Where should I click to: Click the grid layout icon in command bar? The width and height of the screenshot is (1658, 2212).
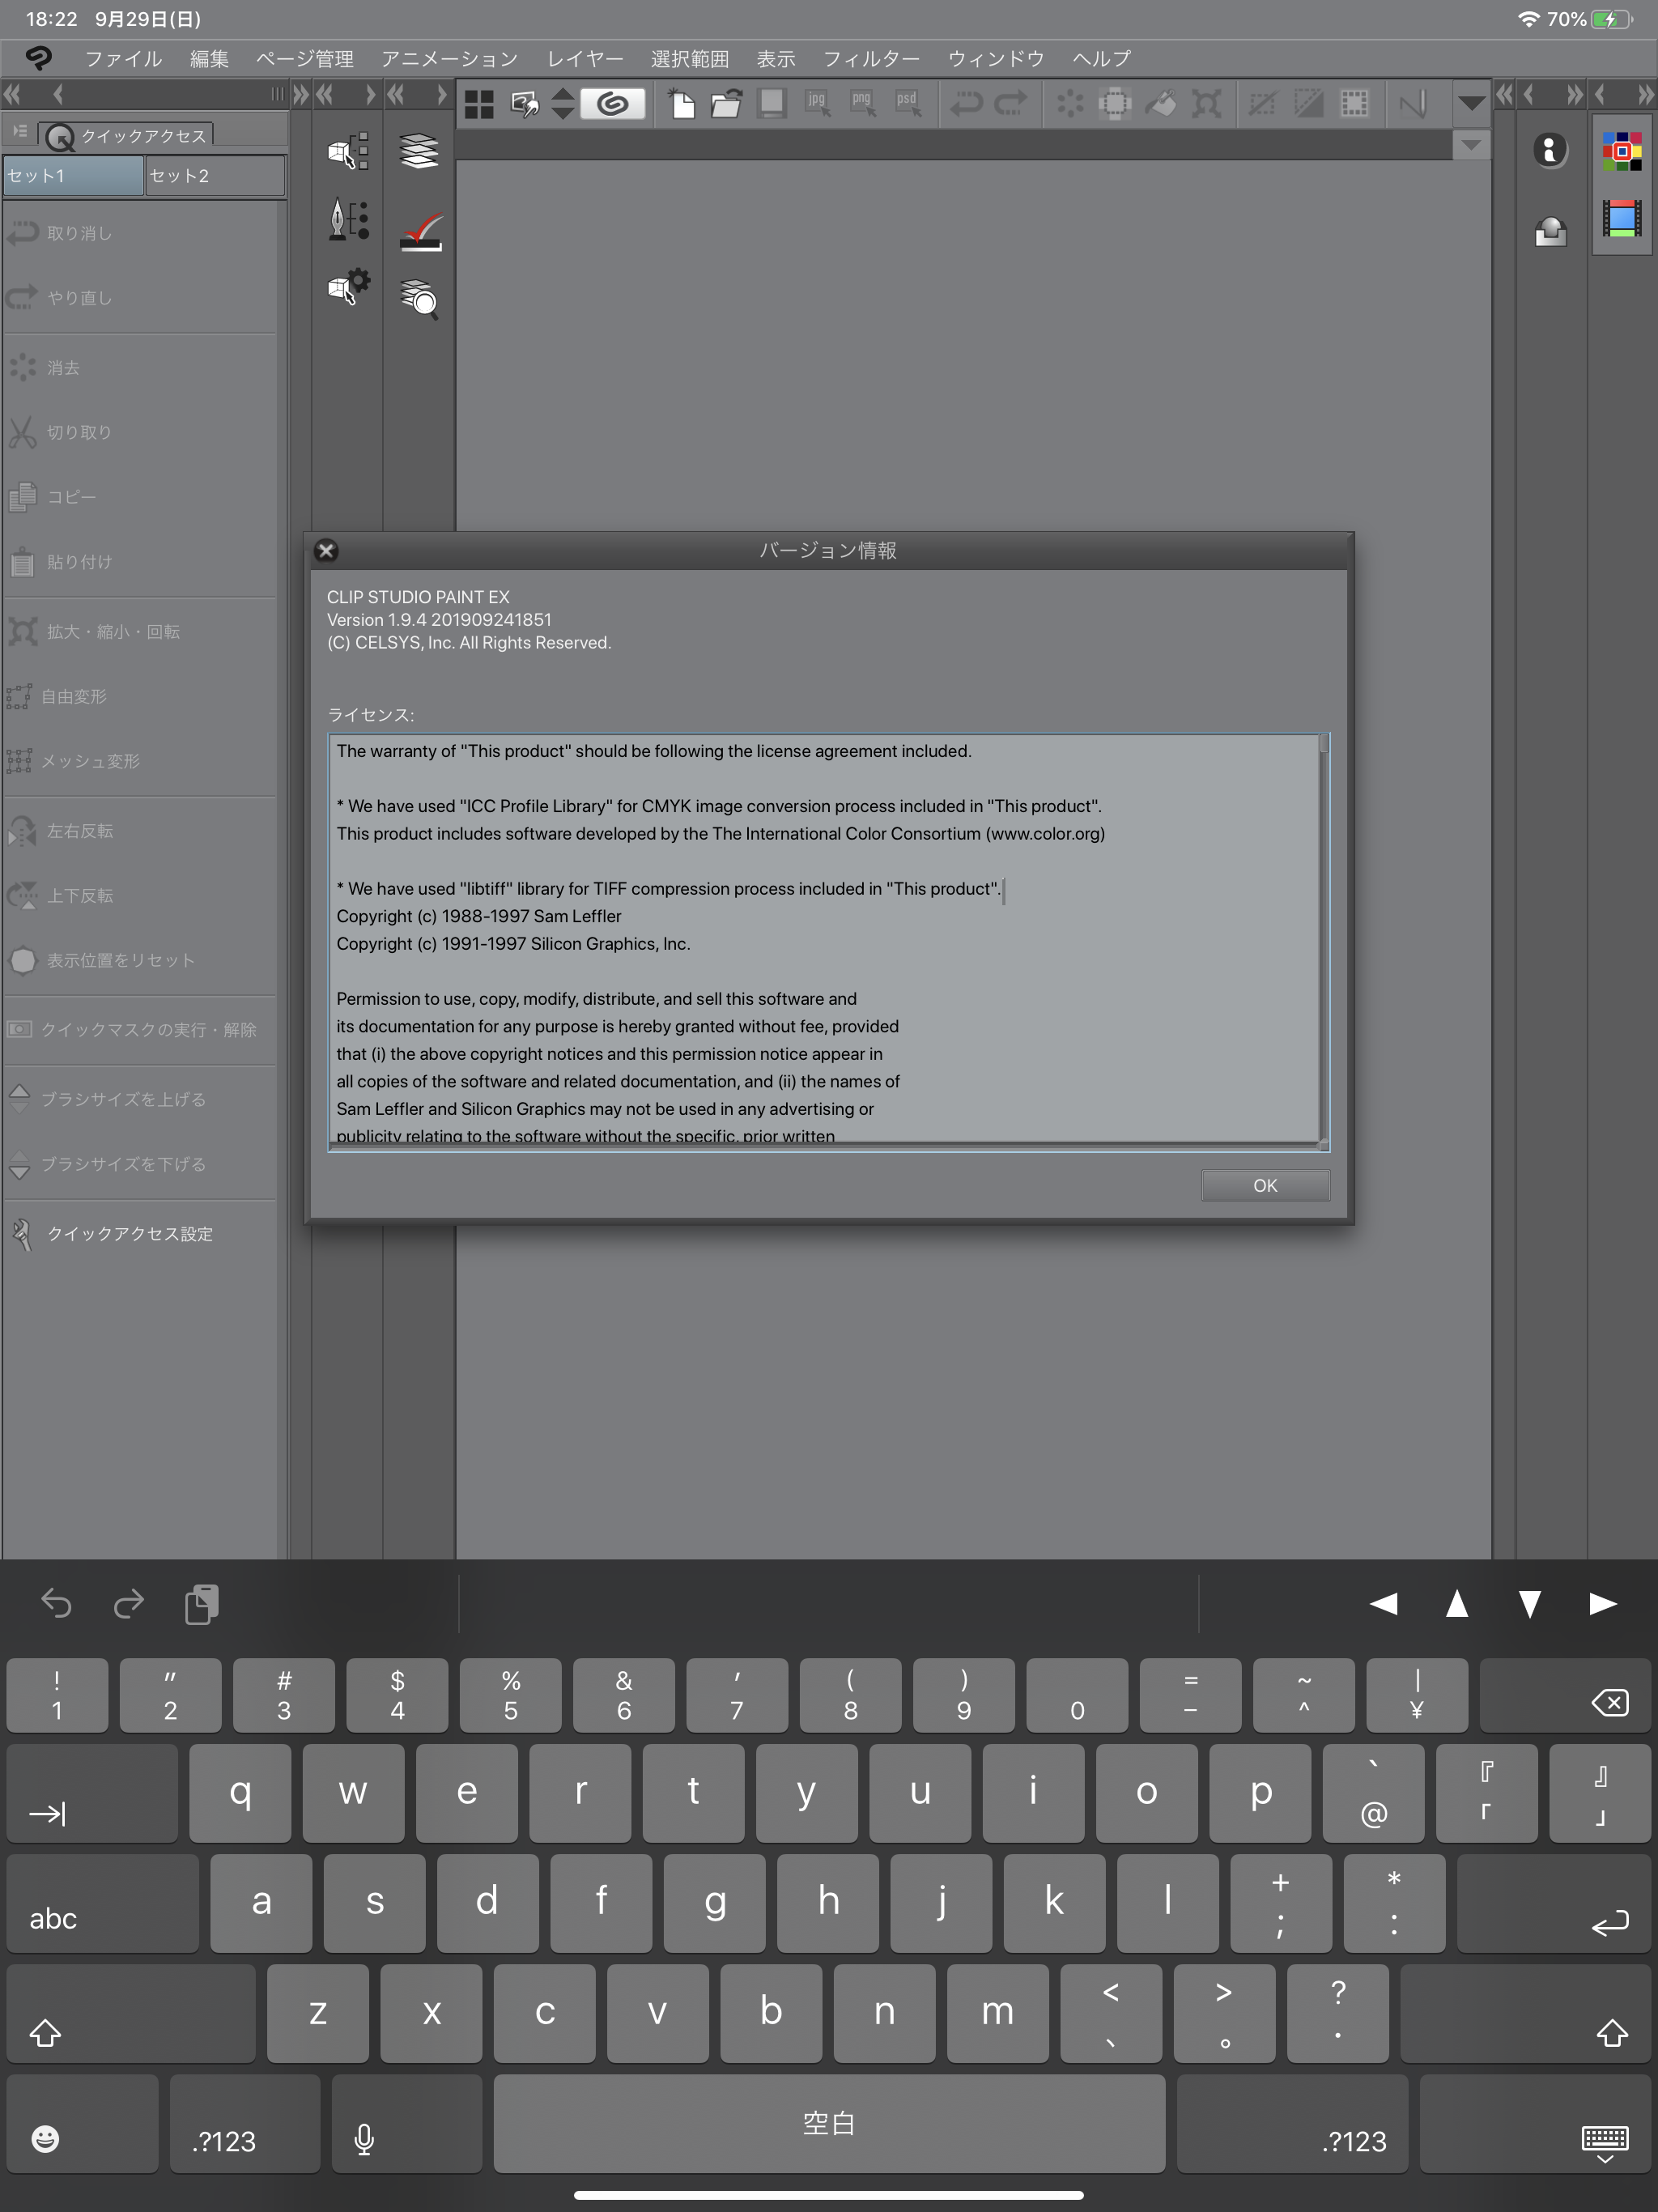[x=479, y=104]
